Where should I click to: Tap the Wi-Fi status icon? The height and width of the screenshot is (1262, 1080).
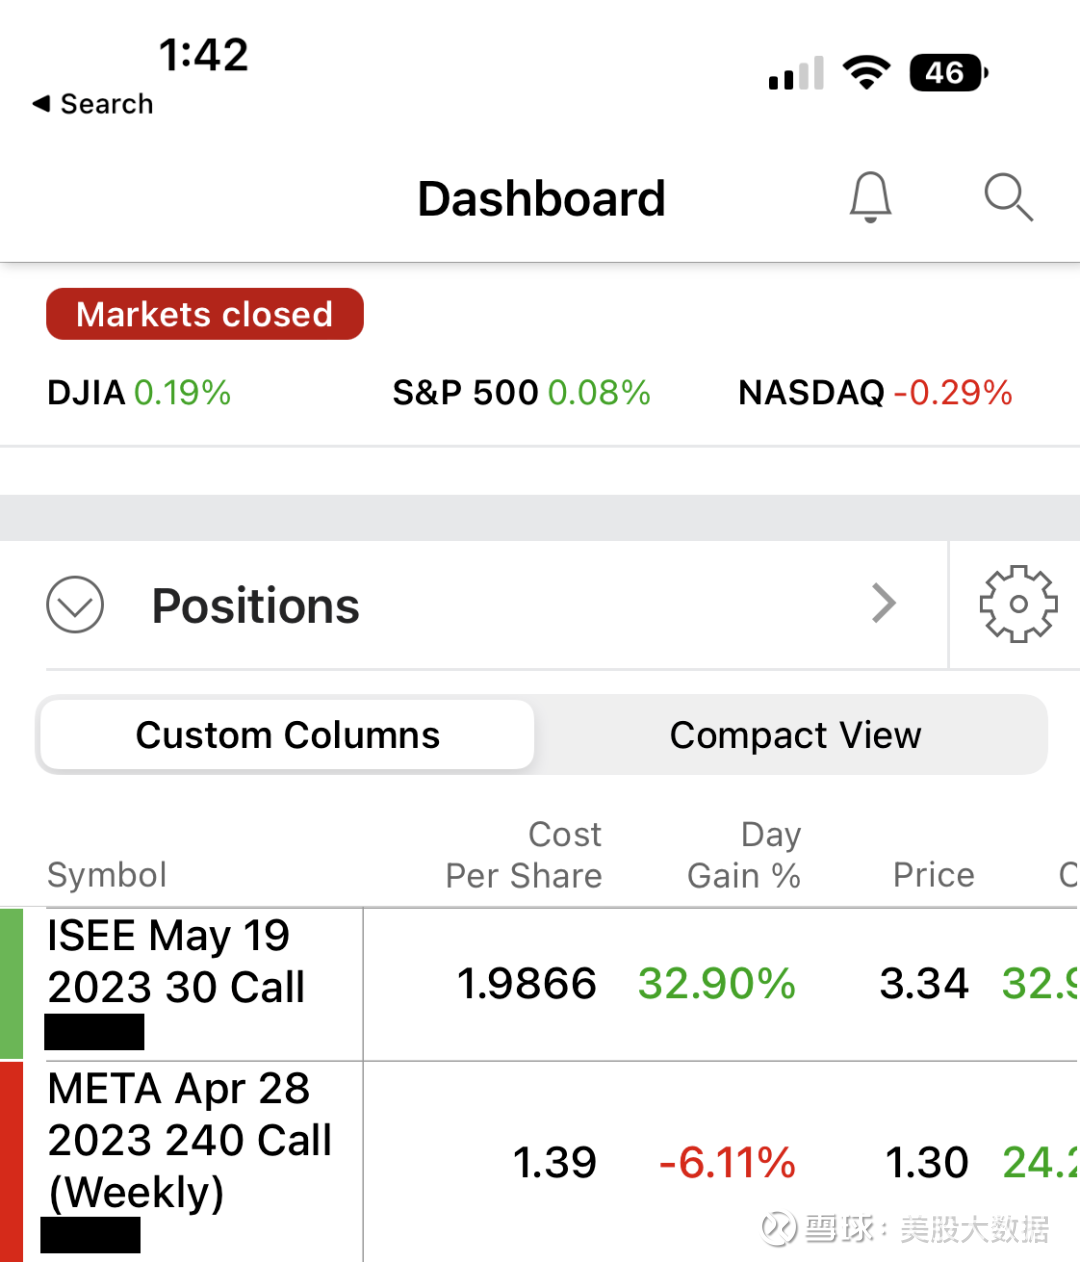pos(866,73)
